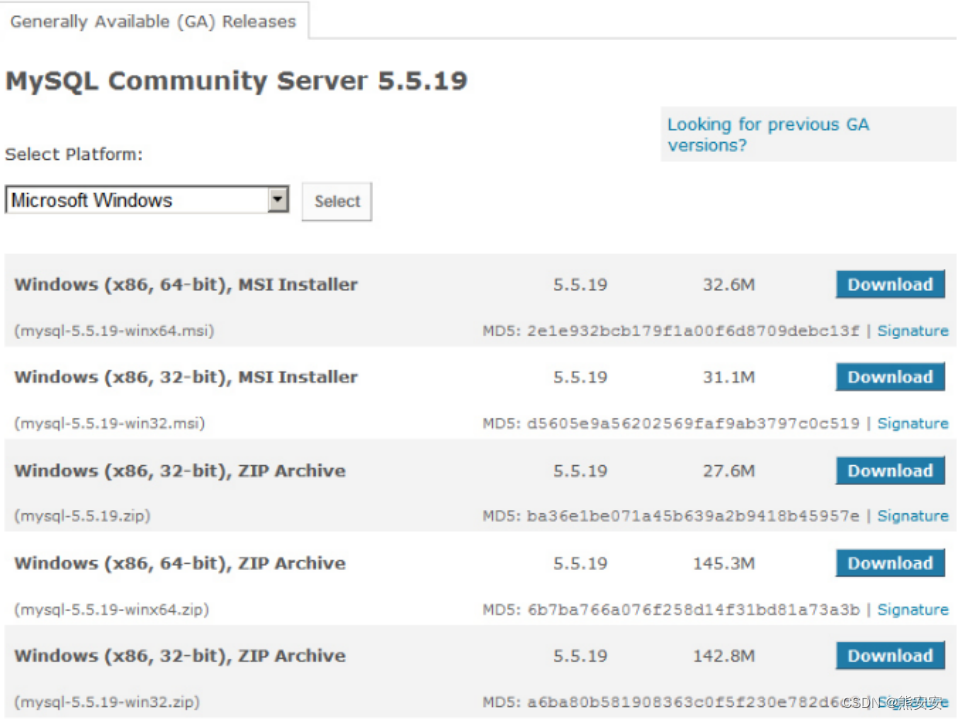Follow the Looking for previous GA versions link

(767, 134)
